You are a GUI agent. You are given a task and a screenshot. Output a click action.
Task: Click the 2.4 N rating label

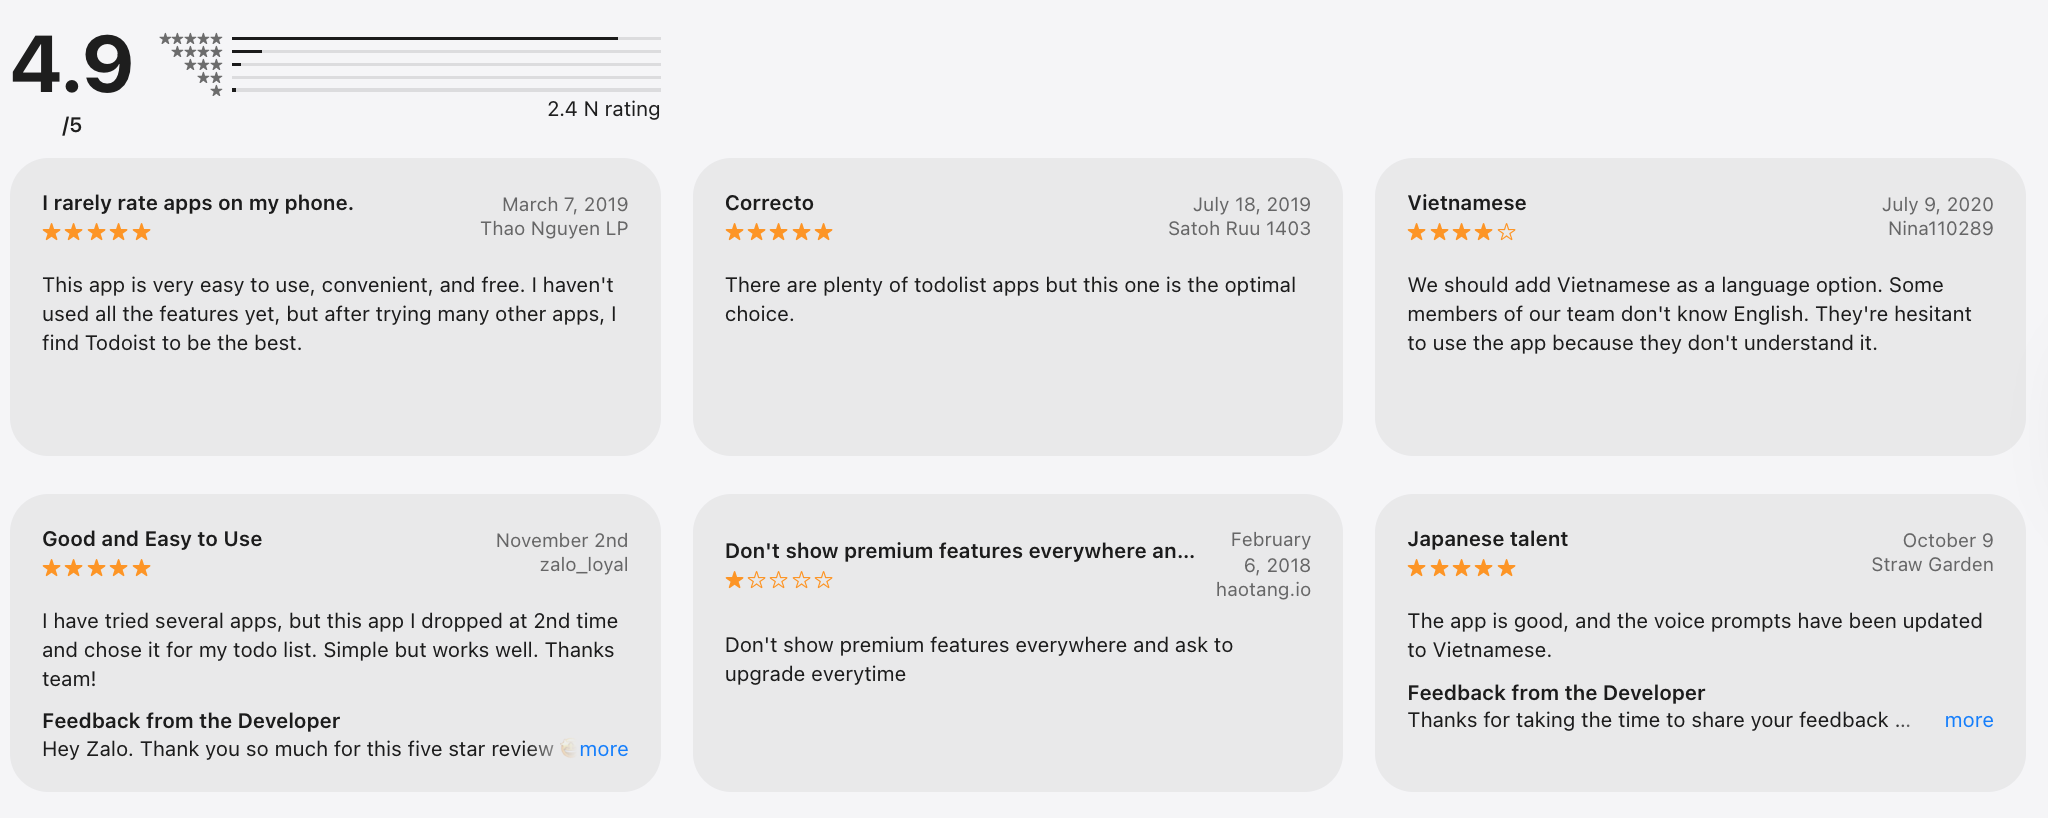(x=603, y=108)
